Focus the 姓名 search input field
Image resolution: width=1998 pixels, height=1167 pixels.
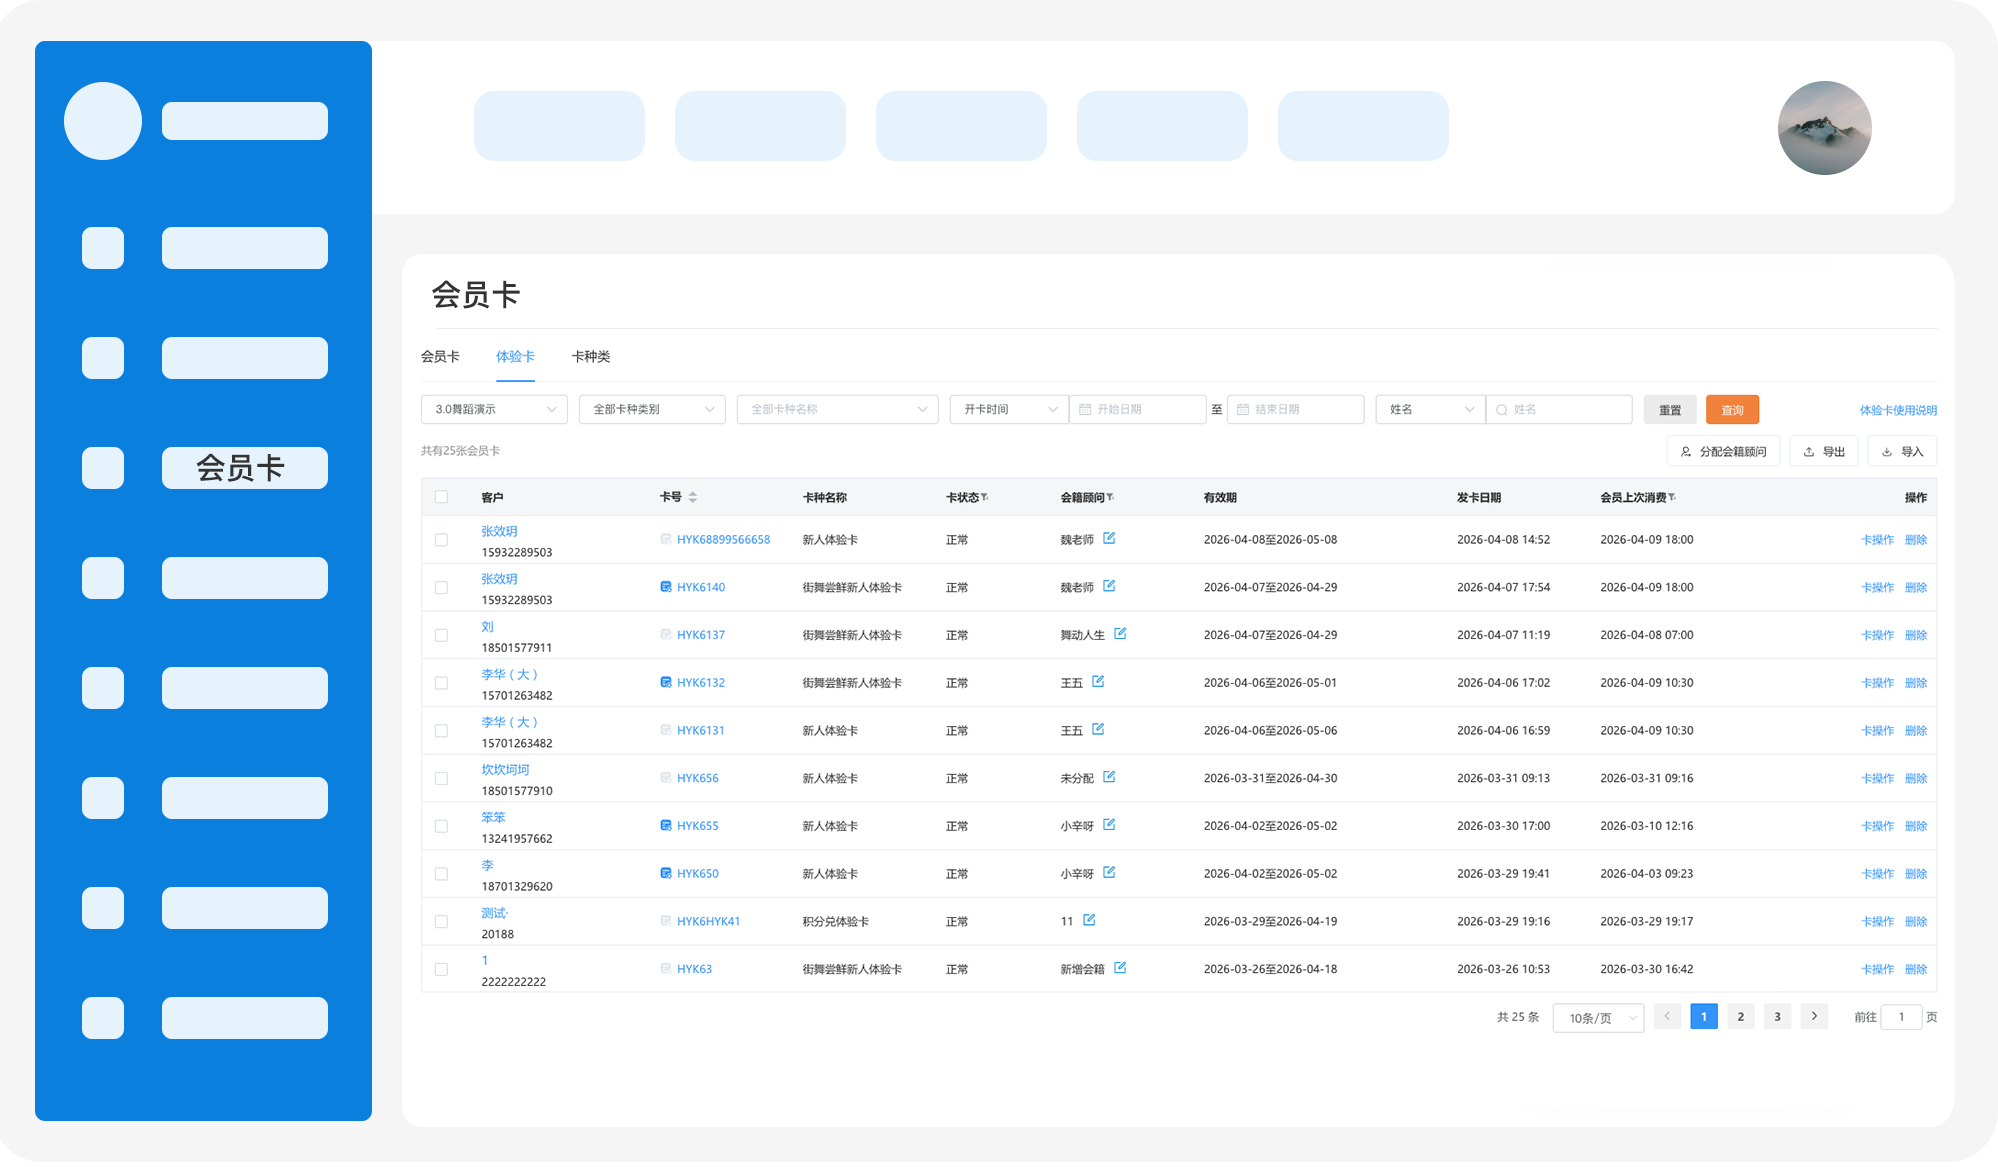pyautogui.click(x=1560, y=410)
